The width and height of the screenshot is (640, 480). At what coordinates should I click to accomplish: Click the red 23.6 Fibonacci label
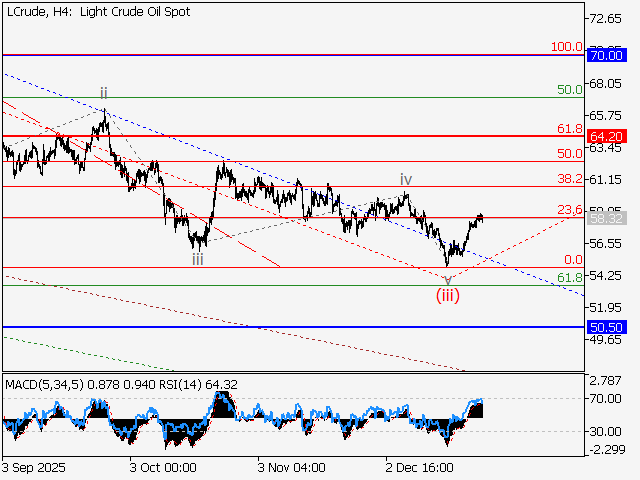(x=569, y=209)
